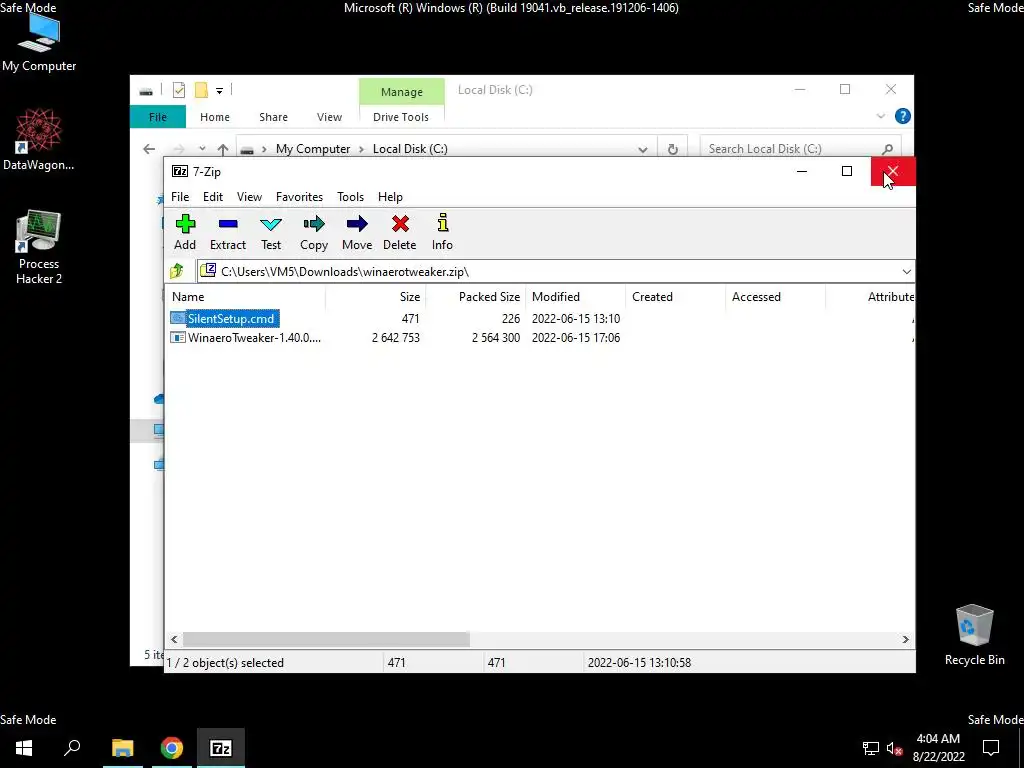Switch to the View tab in Explorer
1024x768 pixels.
coord(329,117)
